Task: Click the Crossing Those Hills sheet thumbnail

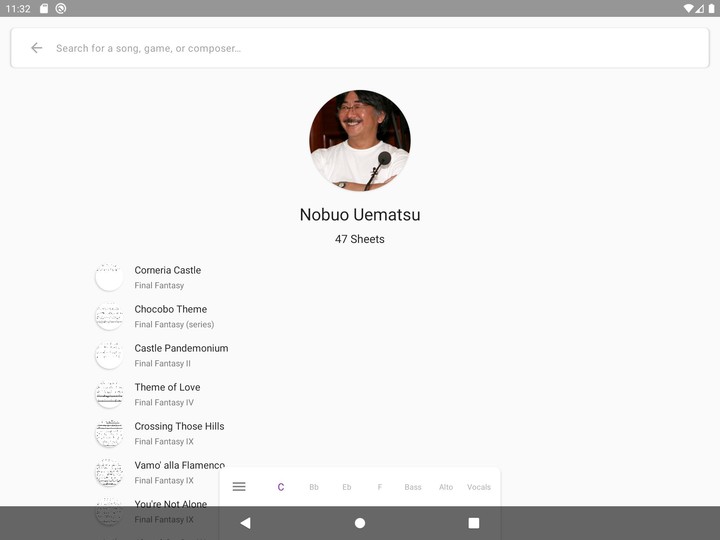Action: point(109,433)
